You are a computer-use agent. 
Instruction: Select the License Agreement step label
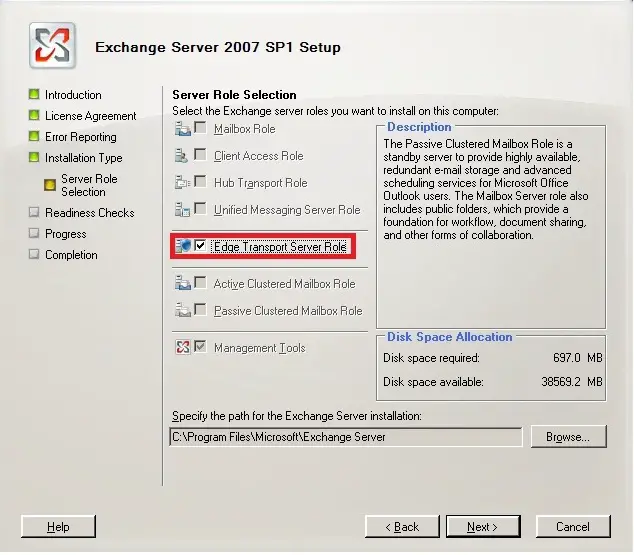91,116
